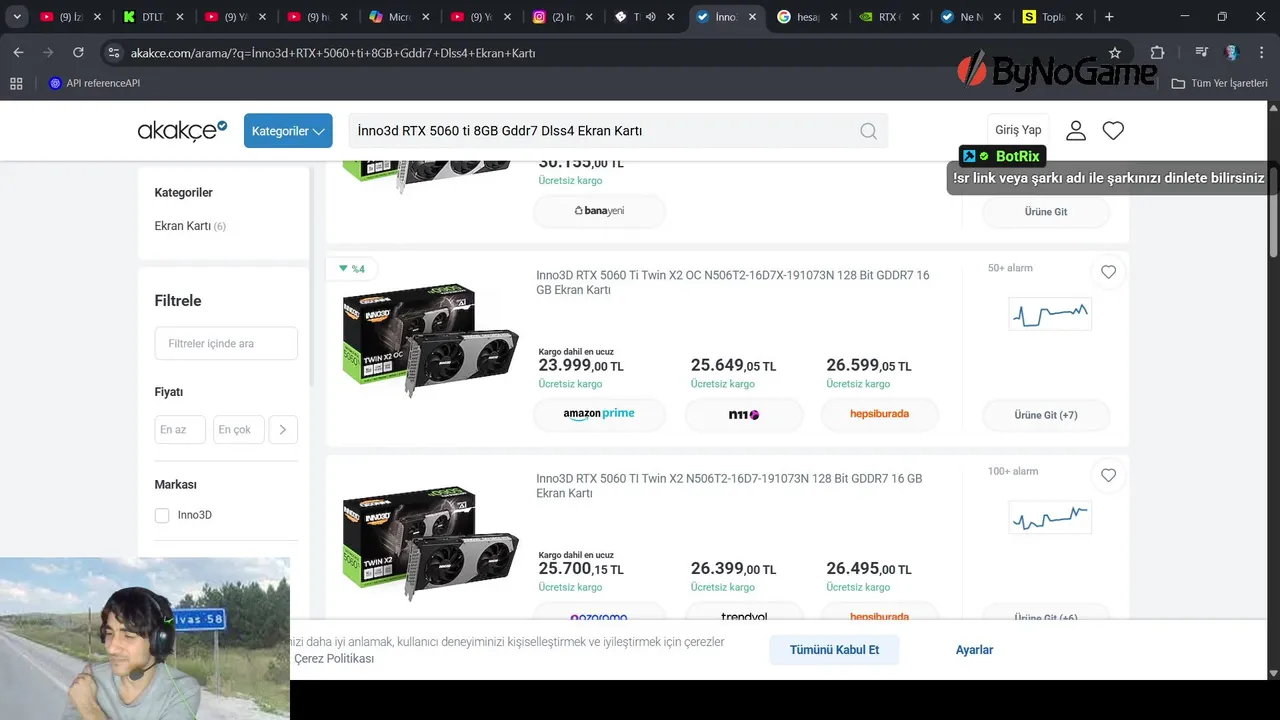Go back to the previous page
Viewport: 1280px width, 720px height.
point(18,52)
